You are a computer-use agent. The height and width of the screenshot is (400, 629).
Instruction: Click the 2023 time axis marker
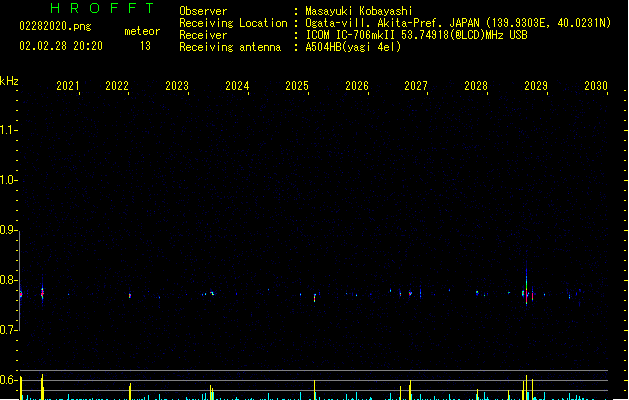pyautogui.click(x=177, y=86)
